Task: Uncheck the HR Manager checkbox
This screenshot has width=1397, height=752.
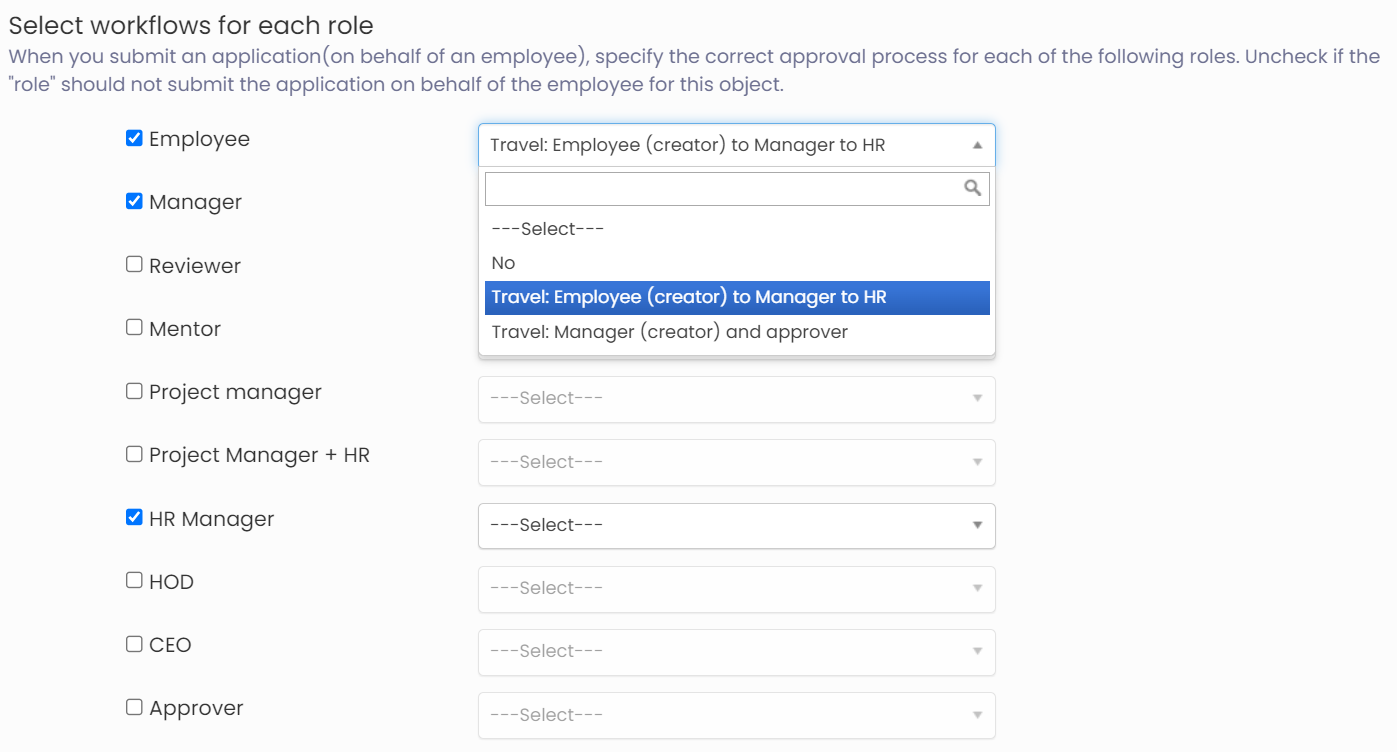Action: point(134,517)
